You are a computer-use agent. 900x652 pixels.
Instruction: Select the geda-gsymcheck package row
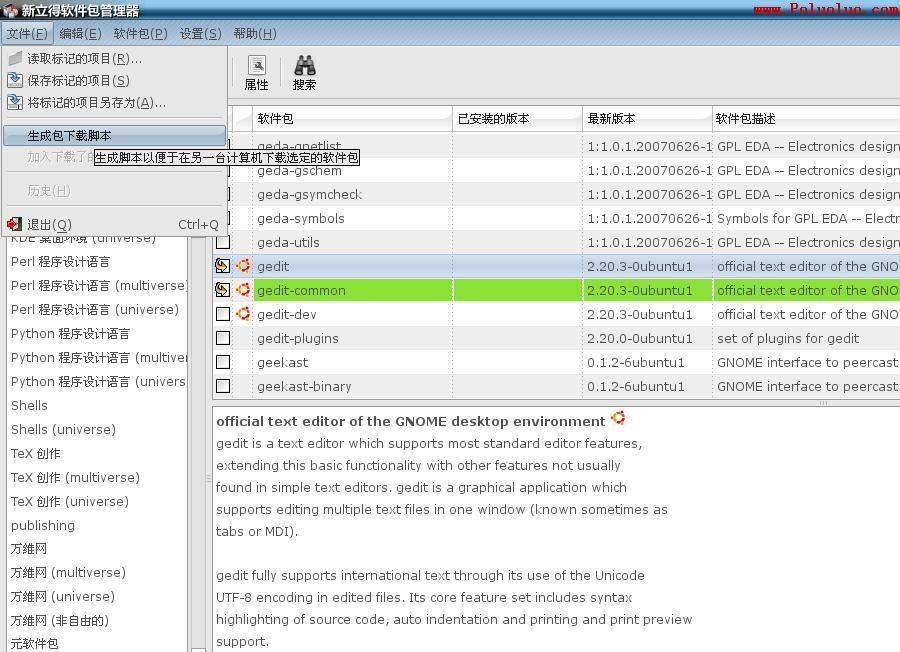coord(557,195)
